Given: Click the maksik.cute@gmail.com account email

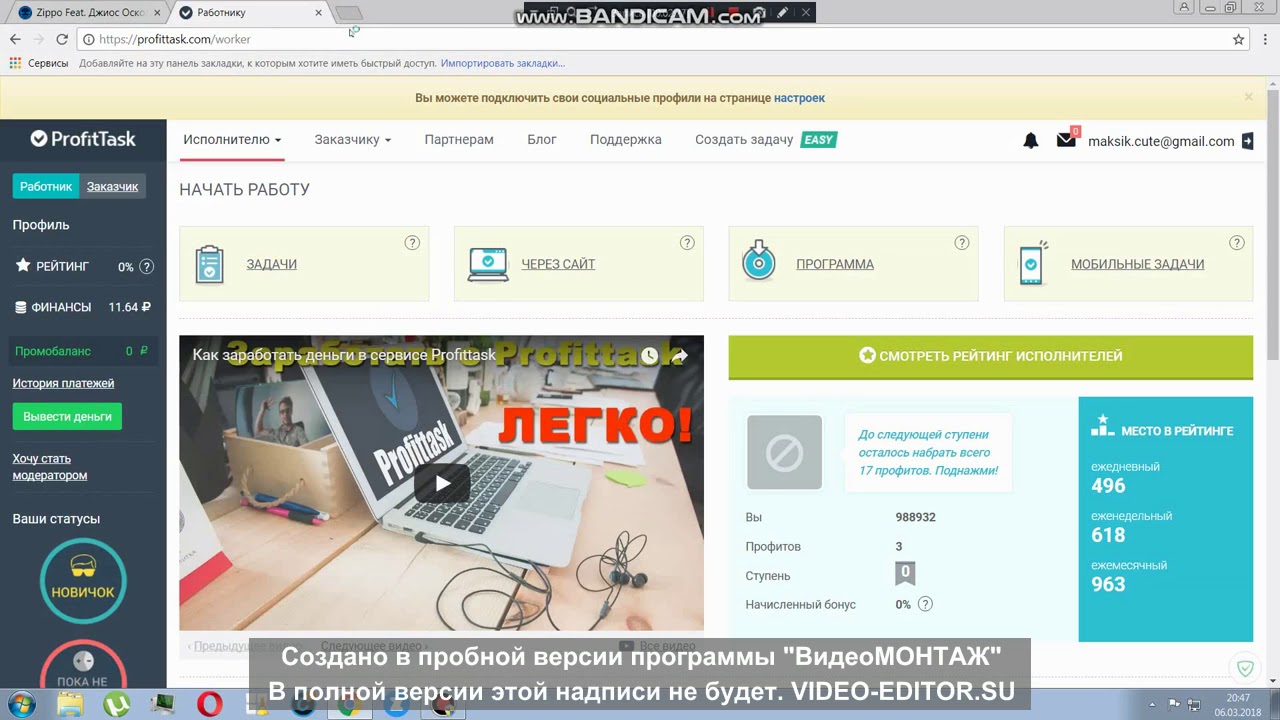Looking at the screenshot, I should 1161,141.
